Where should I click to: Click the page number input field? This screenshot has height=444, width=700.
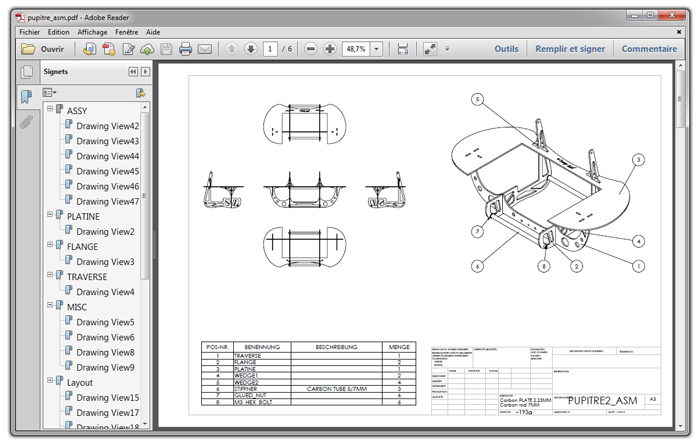(x=270, y=49)
